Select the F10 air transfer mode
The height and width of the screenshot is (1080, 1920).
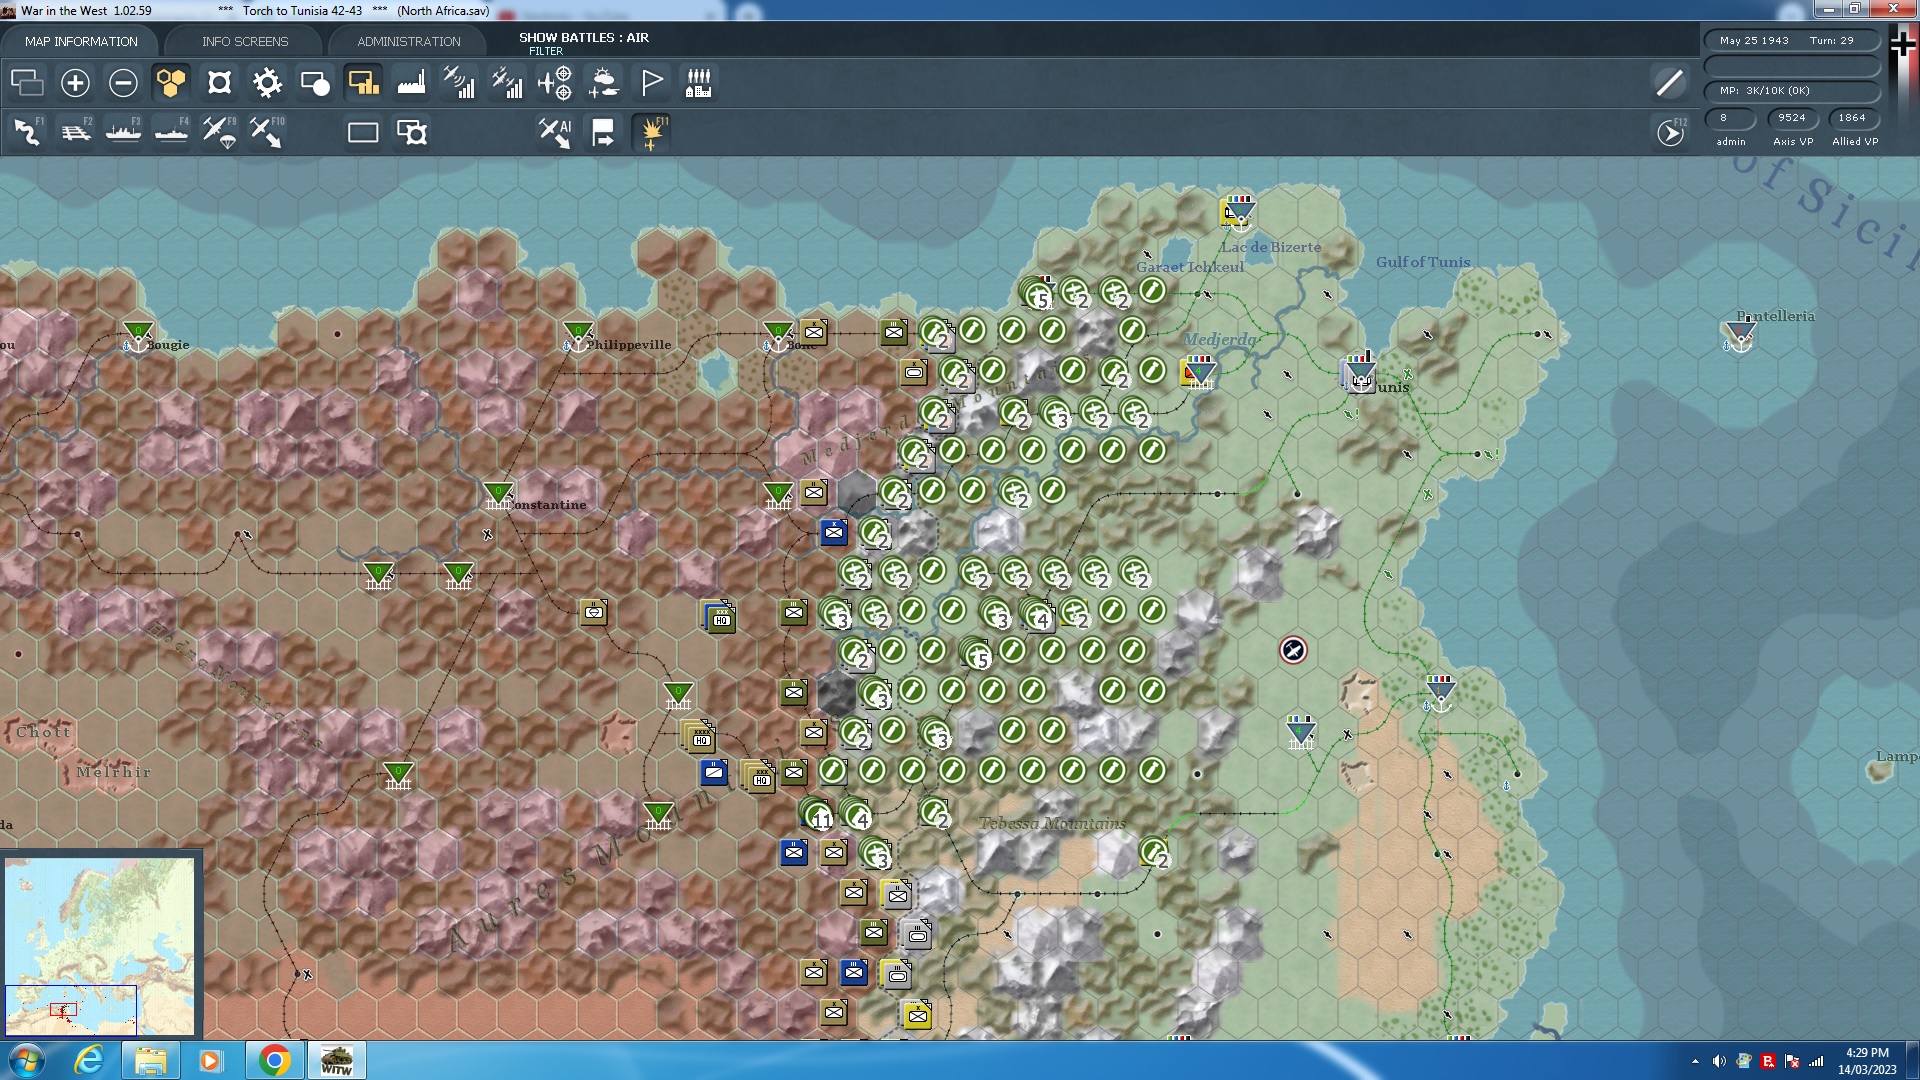[x=267, y=131]
